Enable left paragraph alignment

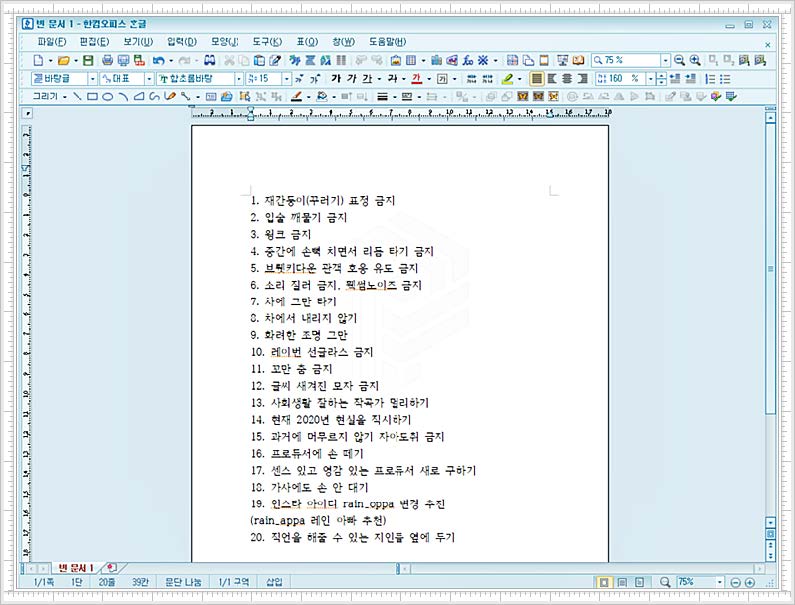click(x=552, y=79)
